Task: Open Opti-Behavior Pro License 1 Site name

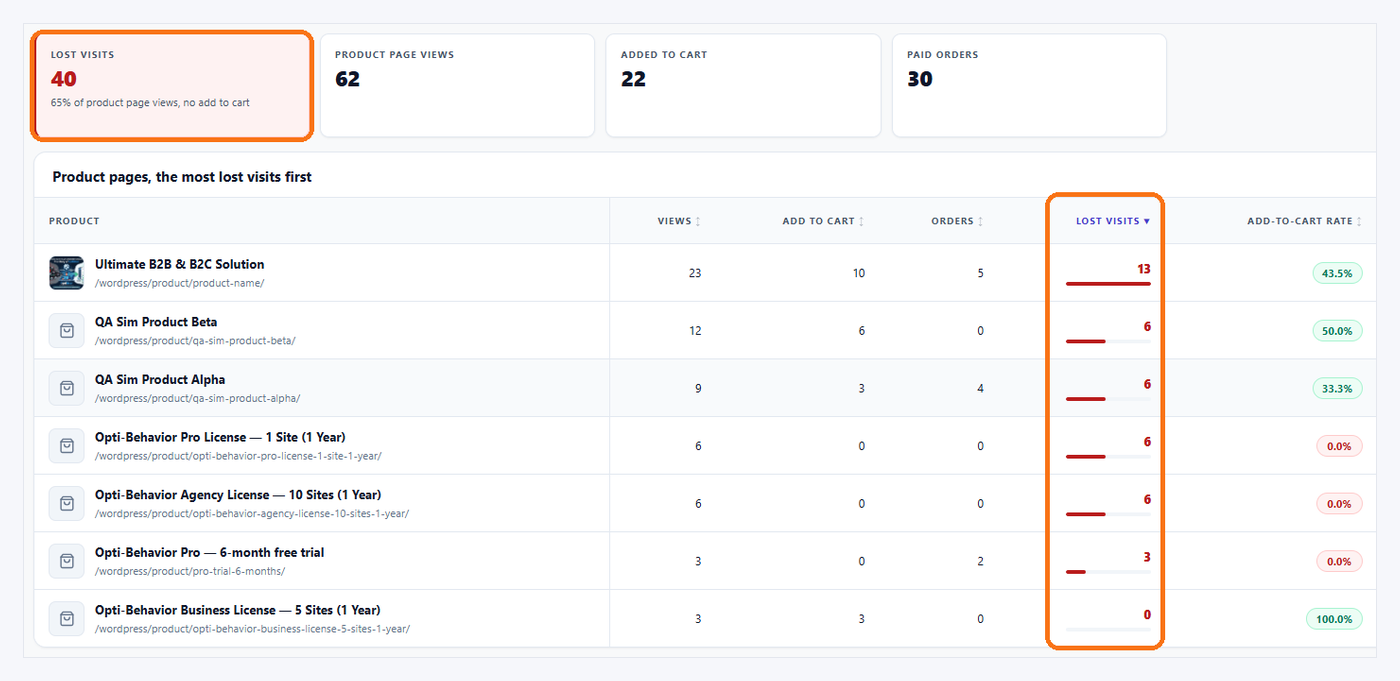Action: 220,437
